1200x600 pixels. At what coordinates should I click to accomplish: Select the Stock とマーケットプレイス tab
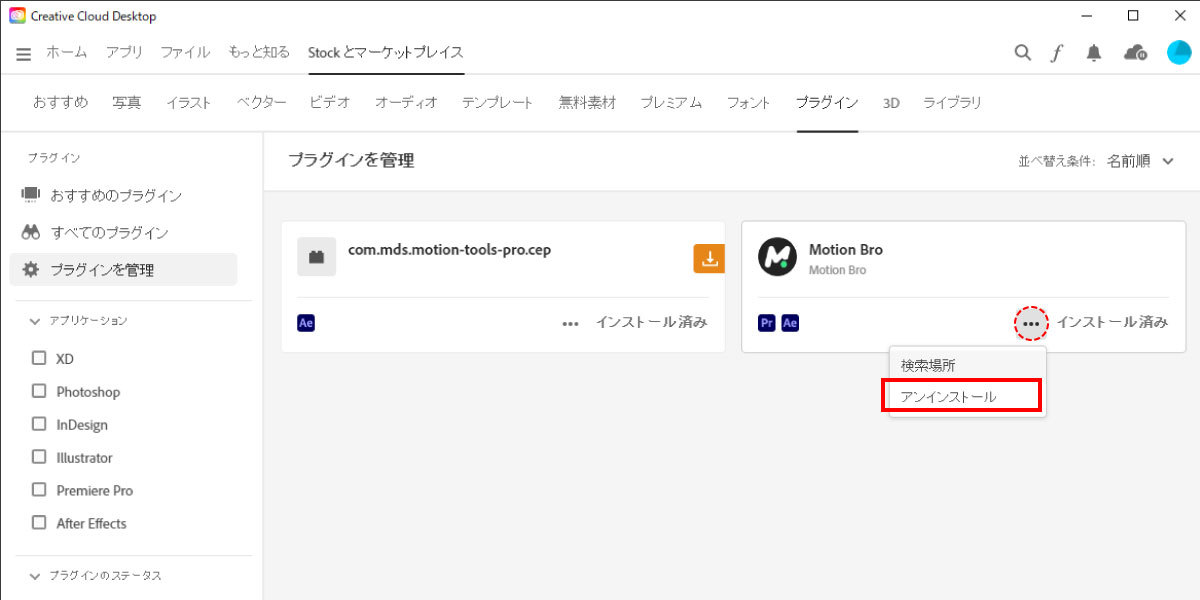point(386,52)
